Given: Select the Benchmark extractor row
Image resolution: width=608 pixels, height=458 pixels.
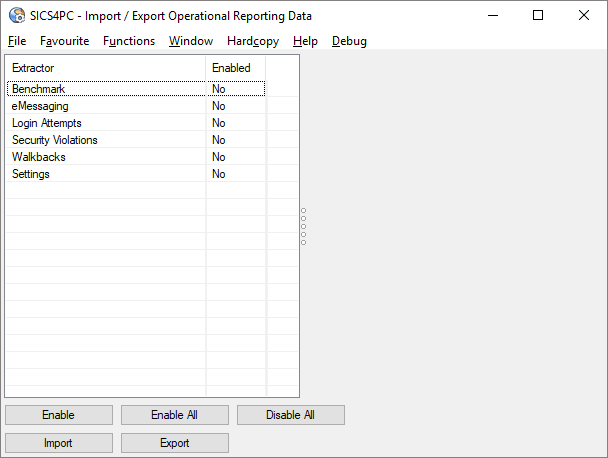Looking at the screenshot, I should (136, 89).
